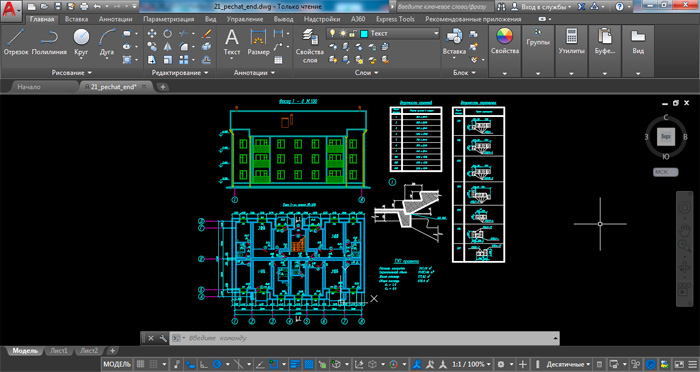Open Свойства слоя layer properties
700x372 pixels.
[x=310, y=46]
